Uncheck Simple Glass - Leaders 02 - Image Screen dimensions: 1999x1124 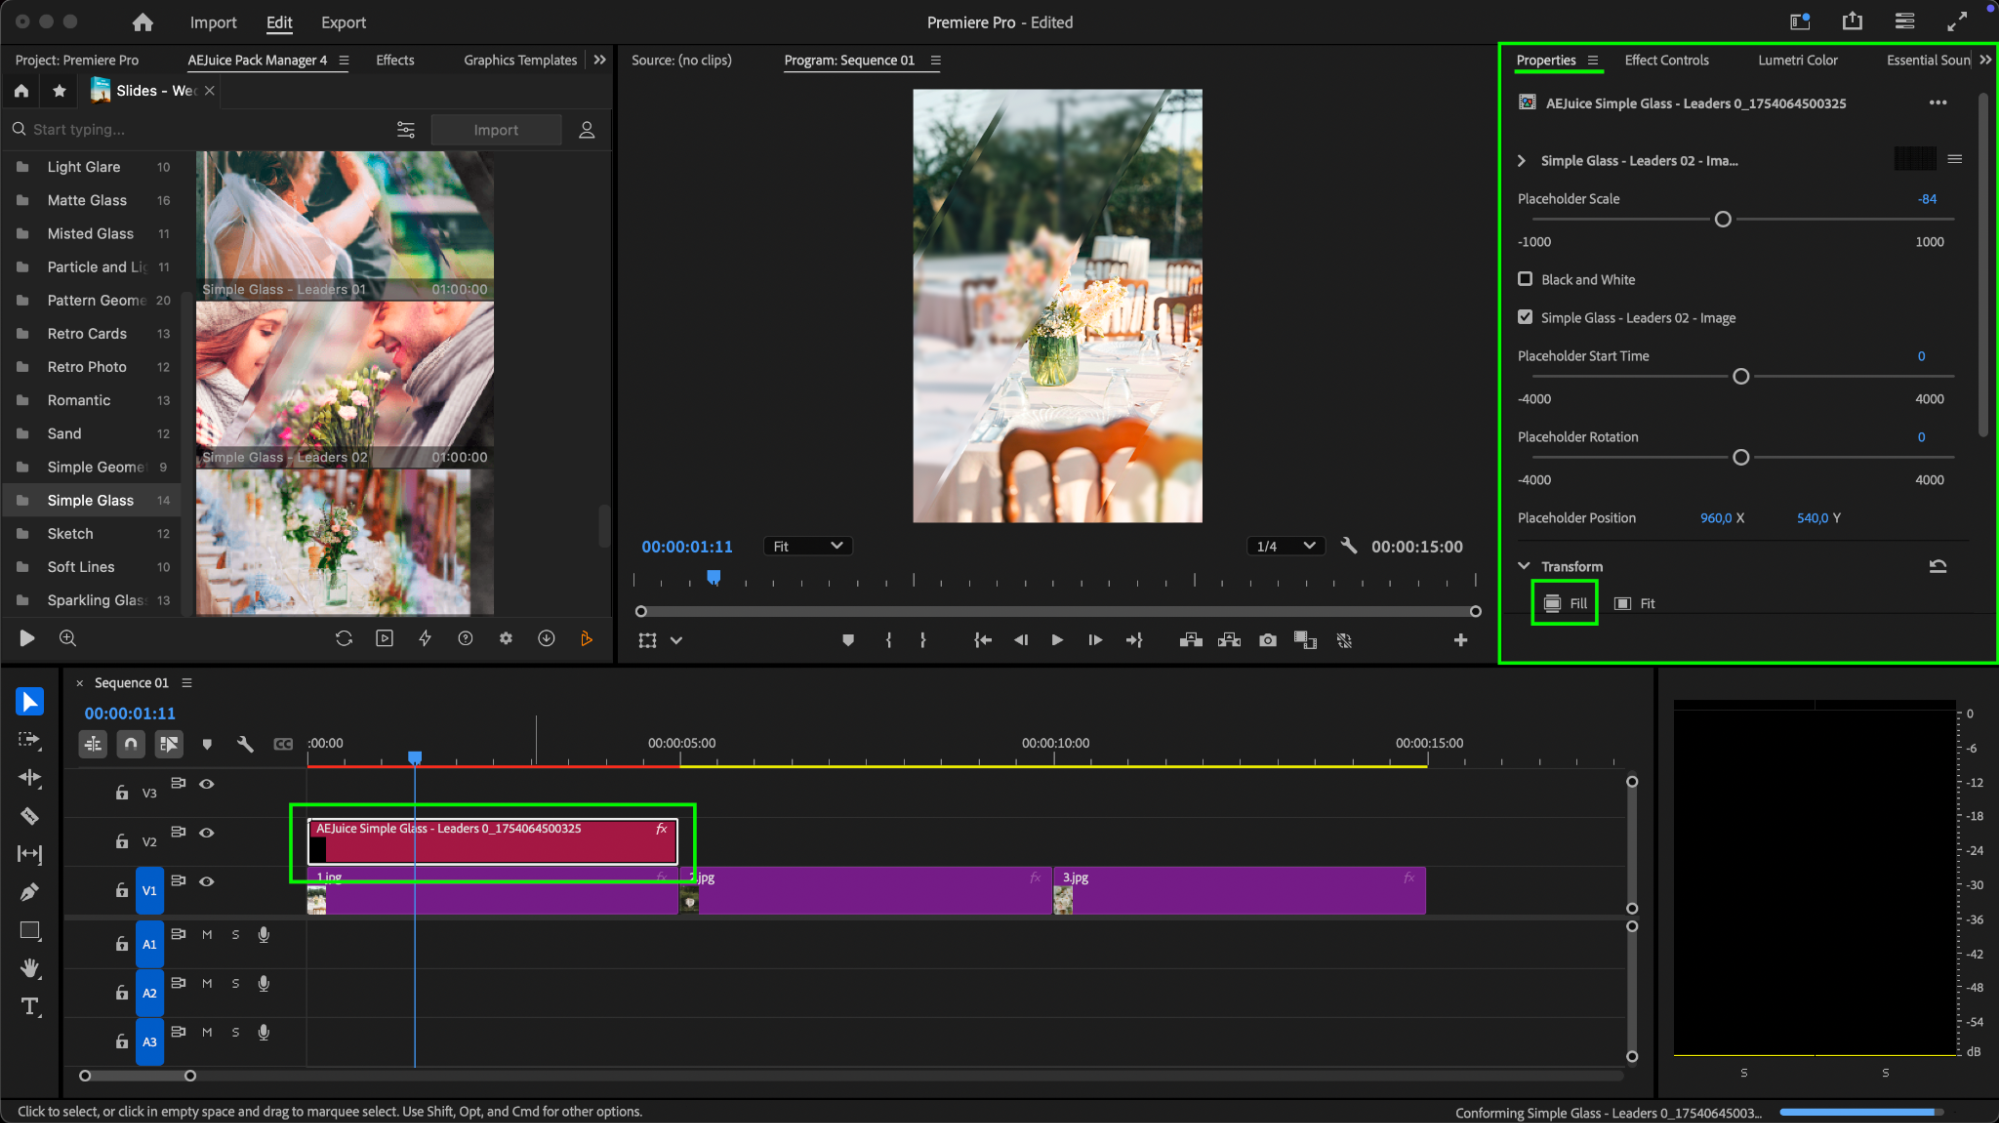[1525, 317]
